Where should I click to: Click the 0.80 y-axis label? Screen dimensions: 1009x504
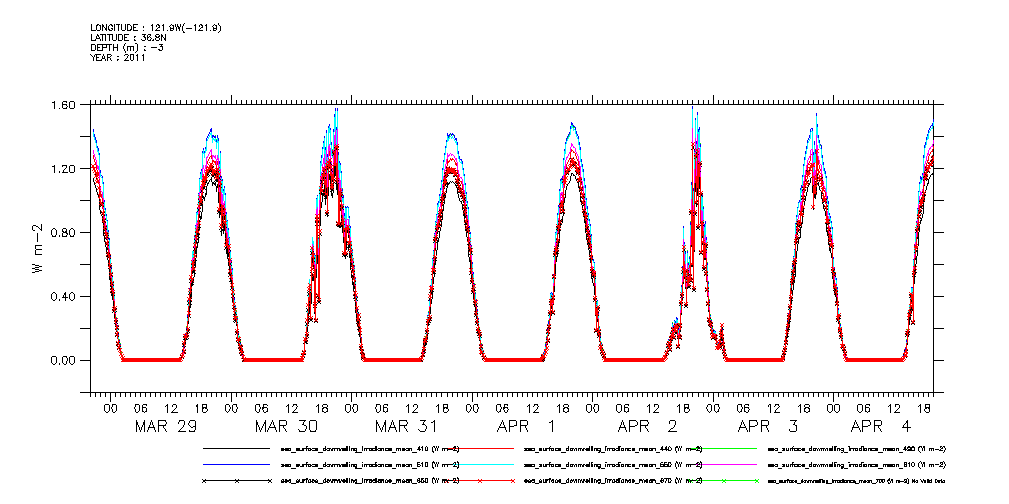pyautogui.click(x=62, y=232)
